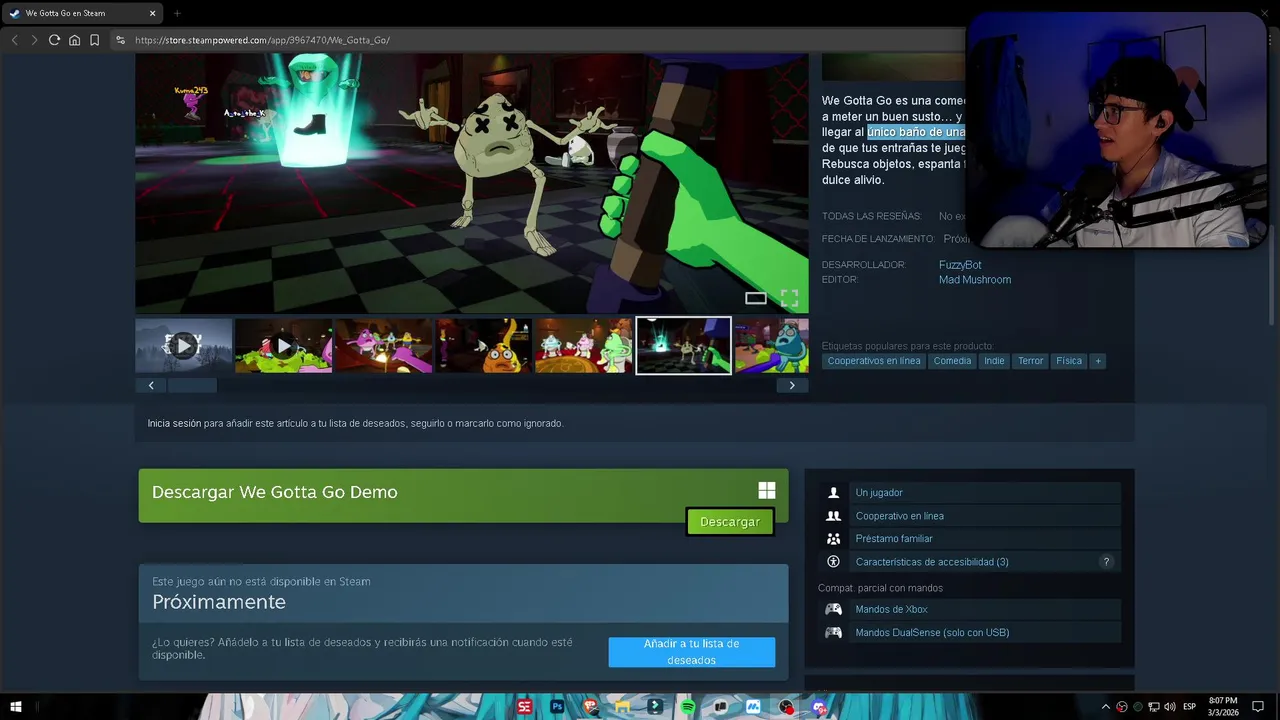Viewport: 1280px width, 720px height.
Task: Click the URL address bar
Action: pos(540,40)
